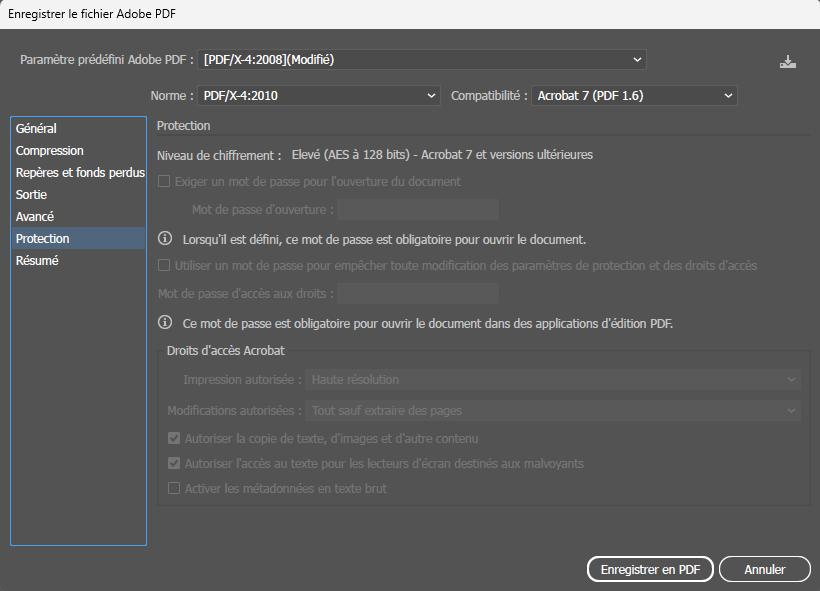Open the 'Impression autorisée' dropdown
This screenshot has width=820, height=591.
coord(554,380)
